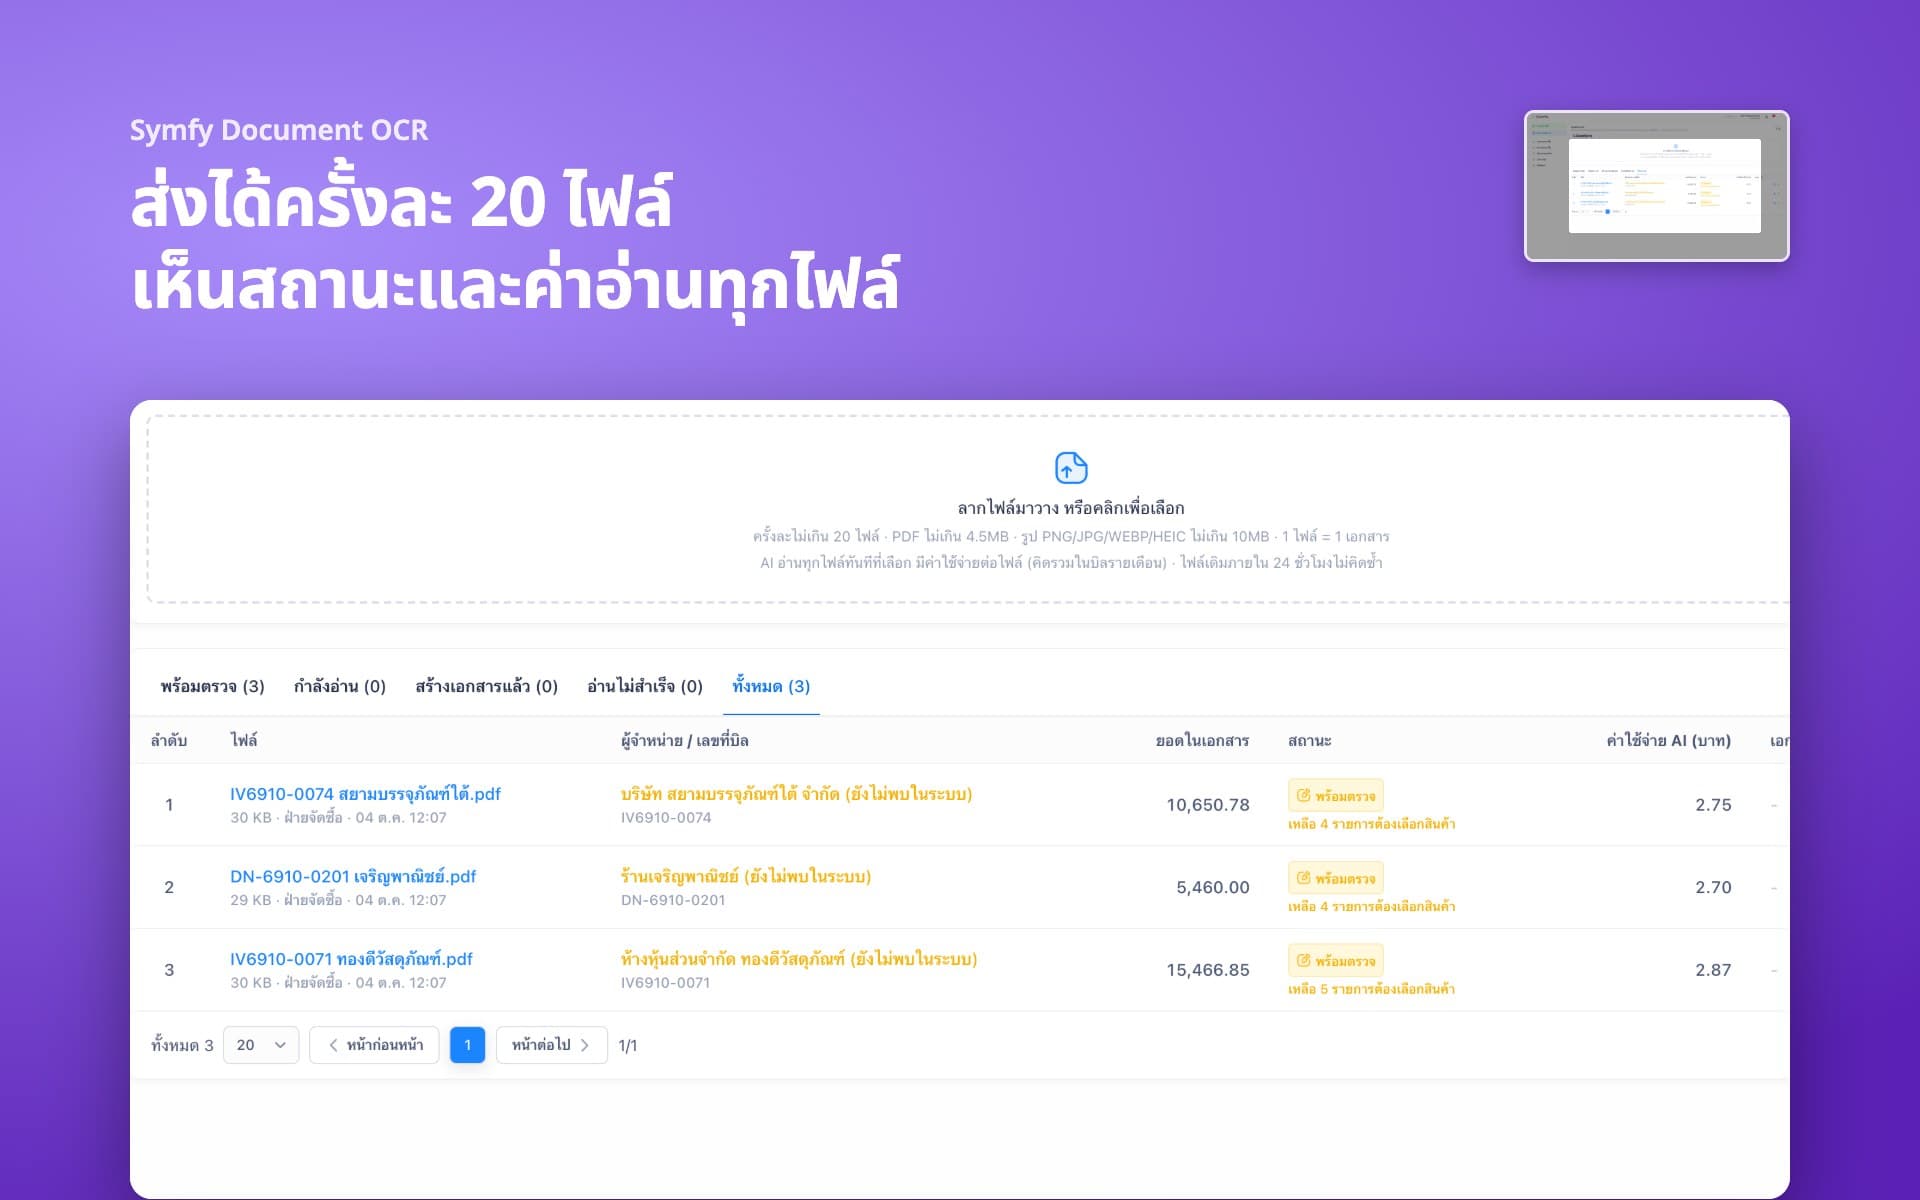
Task: Click 'เหลือ 4 รายการต้องเลือกสินค้า' in row 1
Action: click(1372, 824)
